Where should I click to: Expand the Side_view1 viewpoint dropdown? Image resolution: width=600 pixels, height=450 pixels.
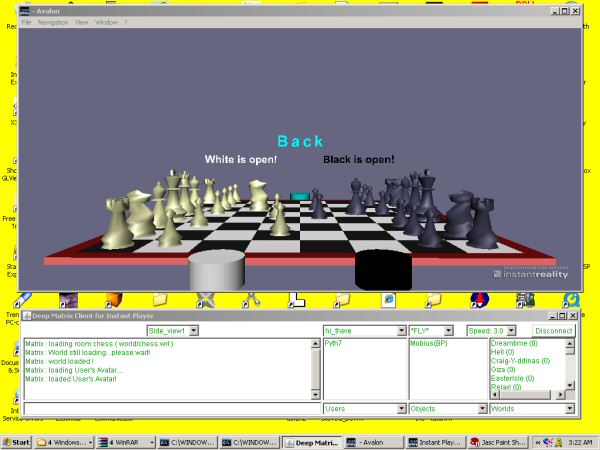193,330
